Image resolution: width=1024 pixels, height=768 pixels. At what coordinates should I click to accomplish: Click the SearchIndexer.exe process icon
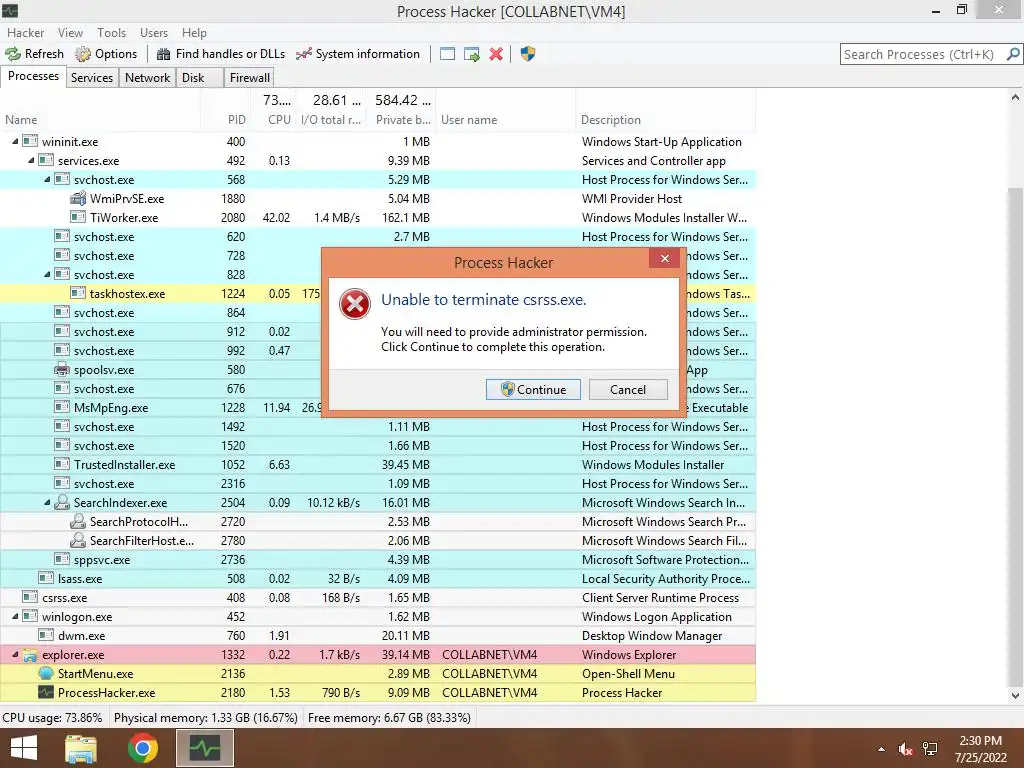point(62,503)
